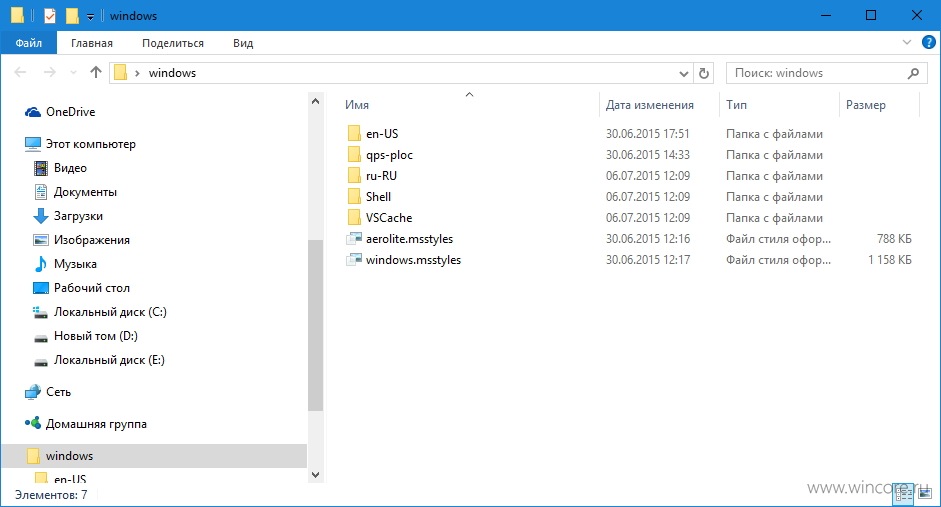Image resolution: width=941 pixels, height=507 pixels.
Task: Go forward using the right arrow
Action: [50, 73]
